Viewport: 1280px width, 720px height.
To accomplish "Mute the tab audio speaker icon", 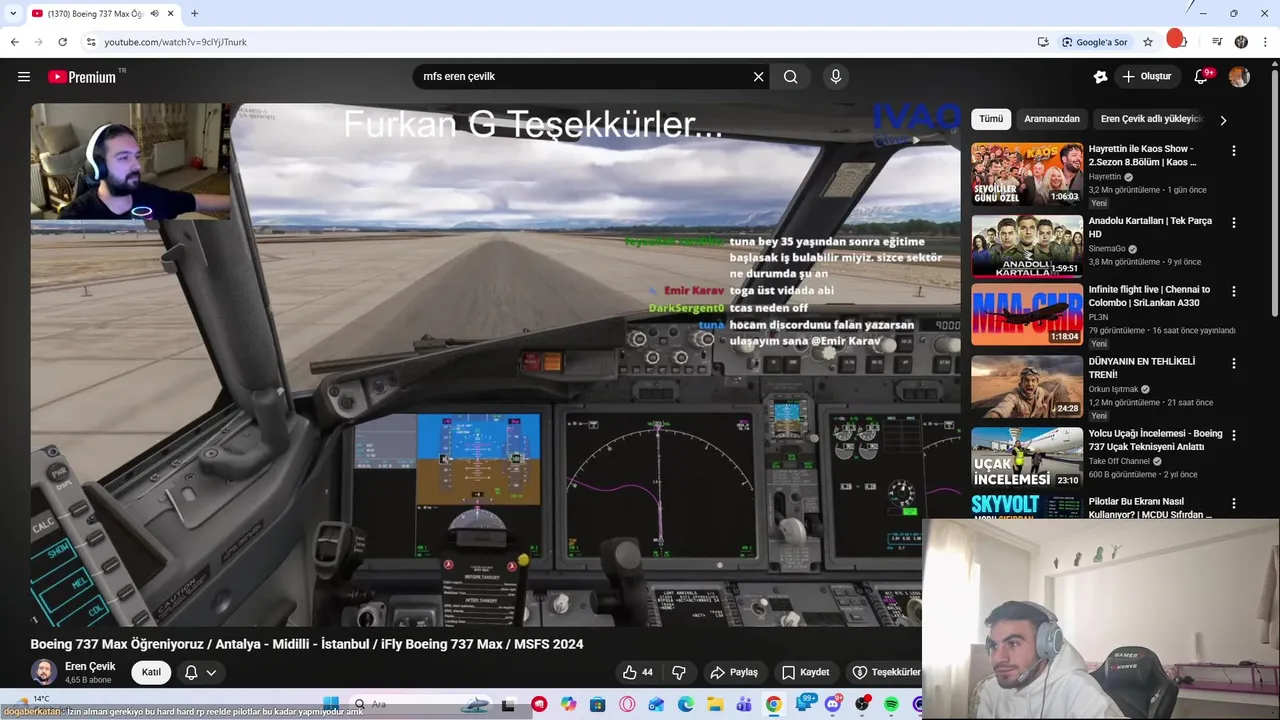I will point(155,13).
